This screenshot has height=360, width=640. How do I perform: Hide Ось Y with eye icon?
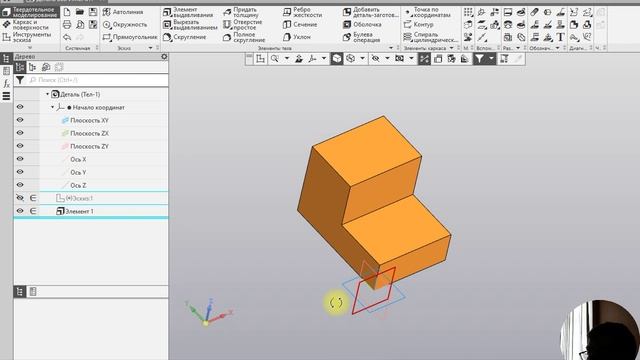pyautogui.click(x=20, y=172)
